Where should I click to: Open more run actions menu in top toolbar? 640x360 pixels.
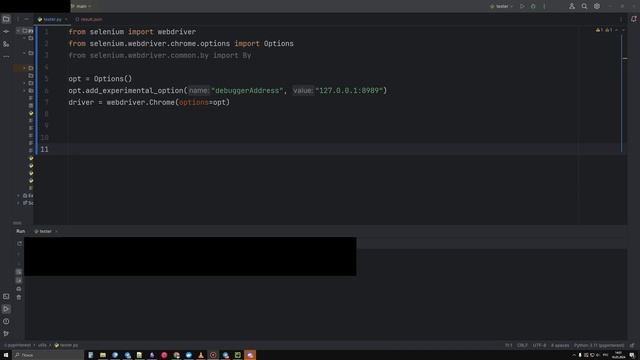pos(544,6)
